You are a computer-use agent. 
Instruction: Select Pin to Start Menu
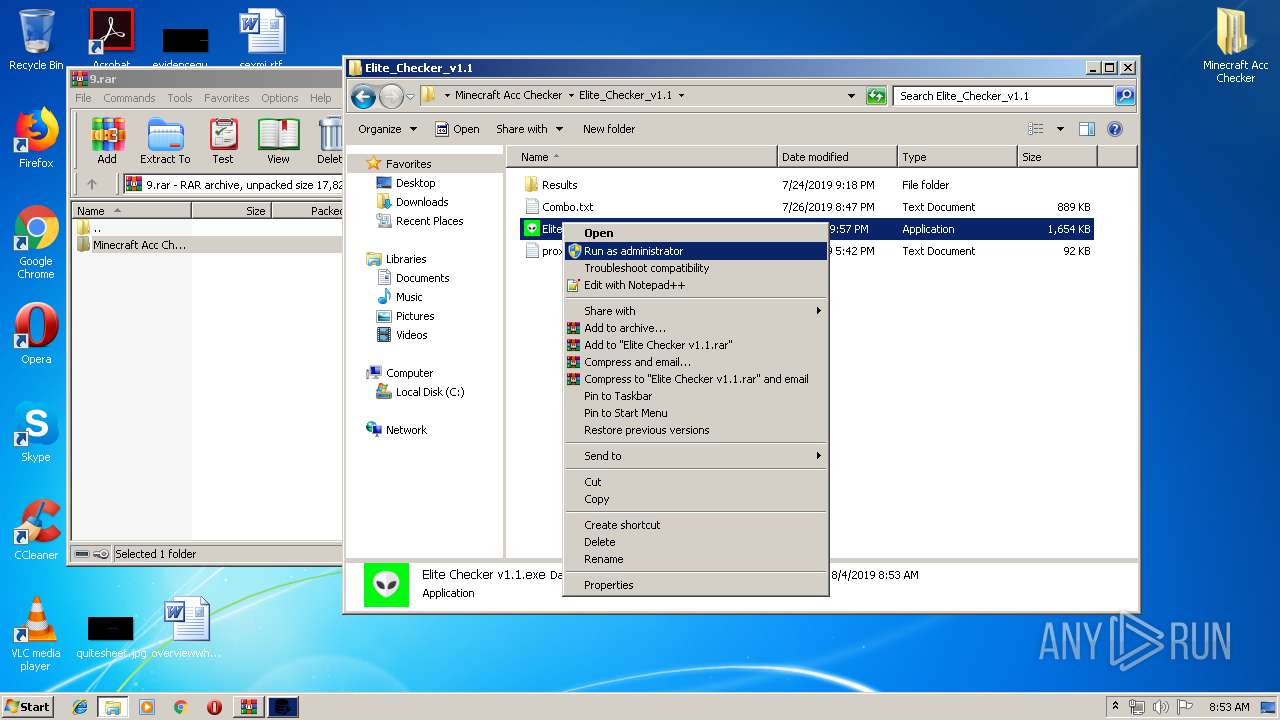pyautogui.click(x=696, y=413)
